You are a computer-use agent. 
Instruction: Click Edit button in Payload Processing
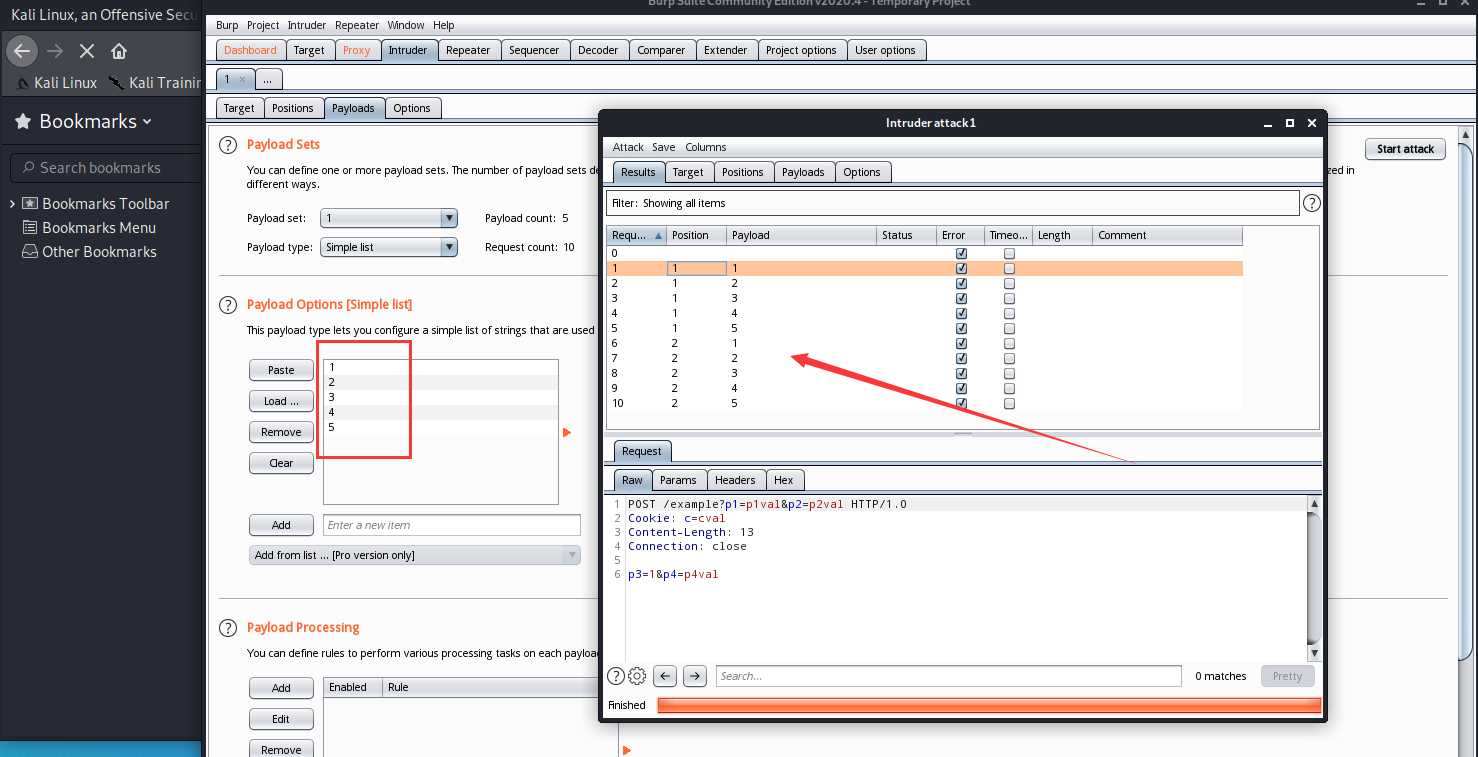coord(281,719)
